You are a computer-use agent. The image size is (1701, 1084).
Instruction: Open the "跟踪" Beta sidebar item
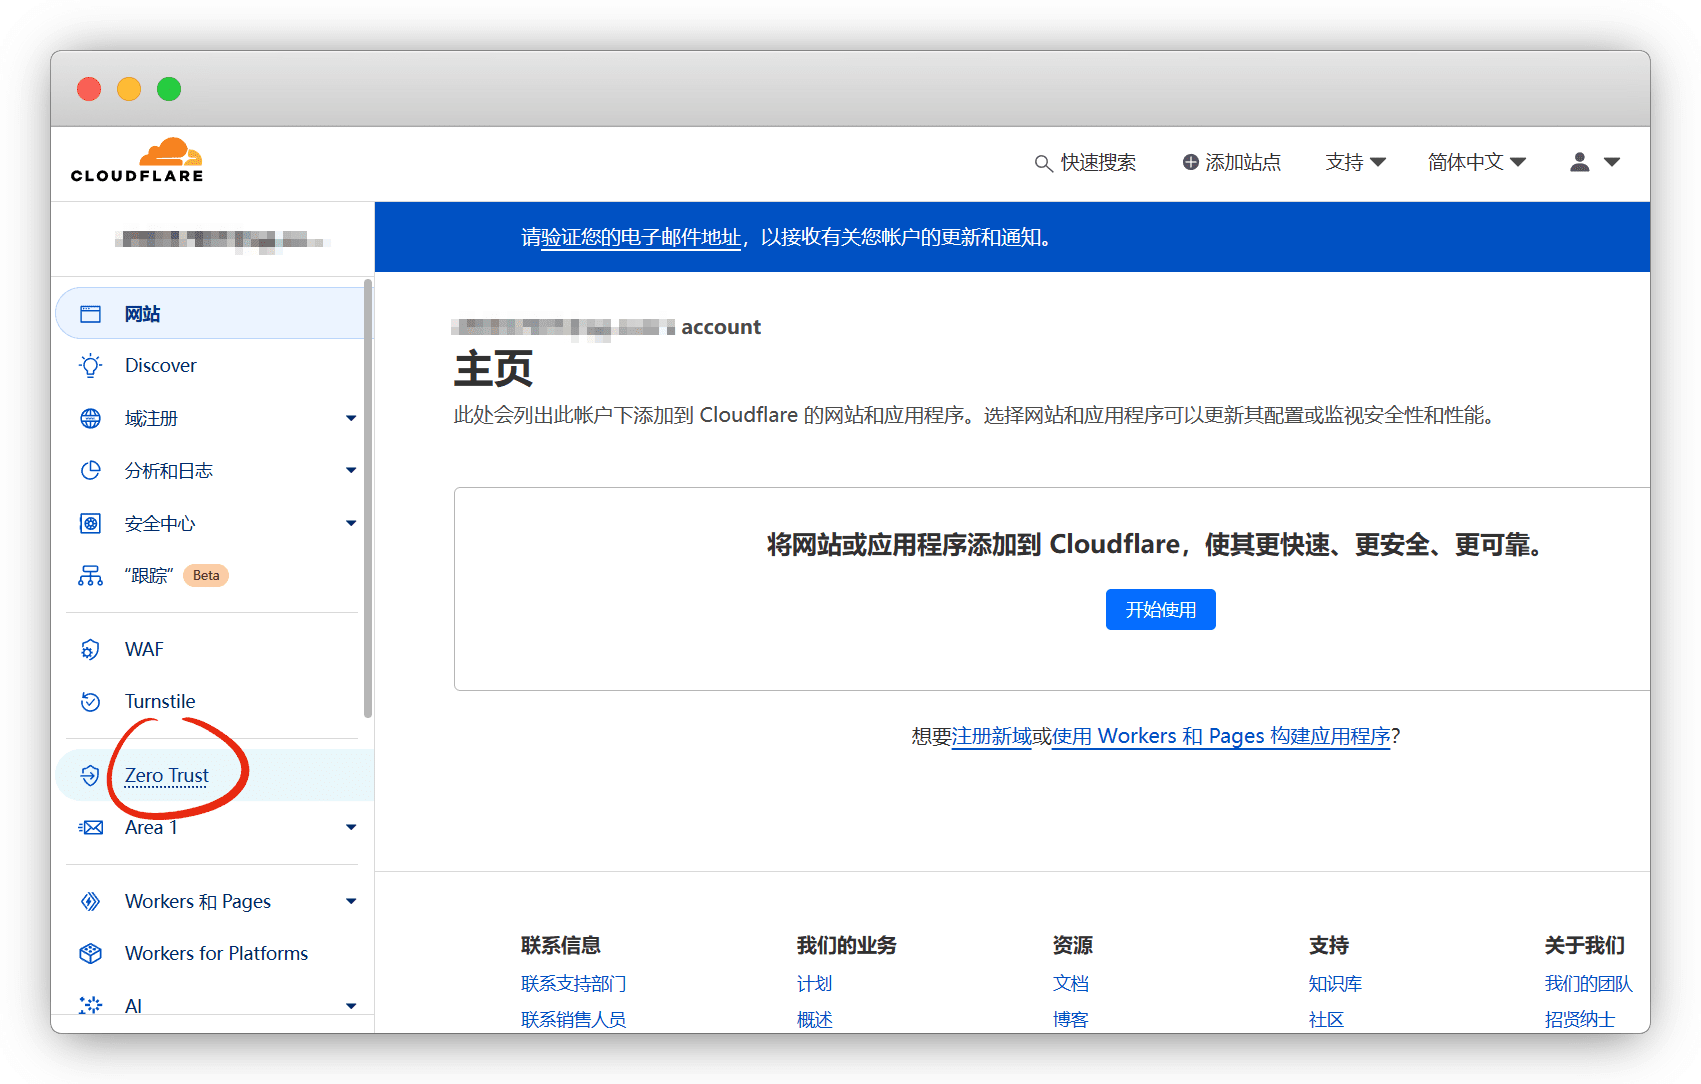(212, 575)
